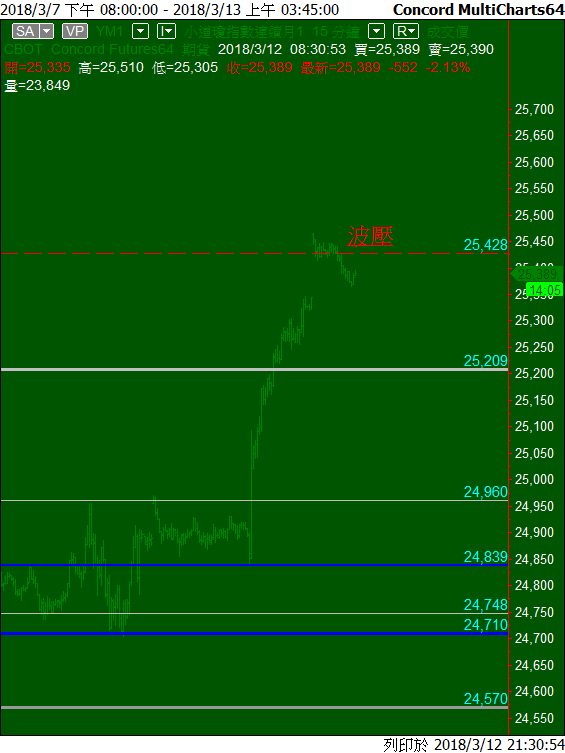Select the YM1 symbol label
565x753 pixels.
click(109, 32)
